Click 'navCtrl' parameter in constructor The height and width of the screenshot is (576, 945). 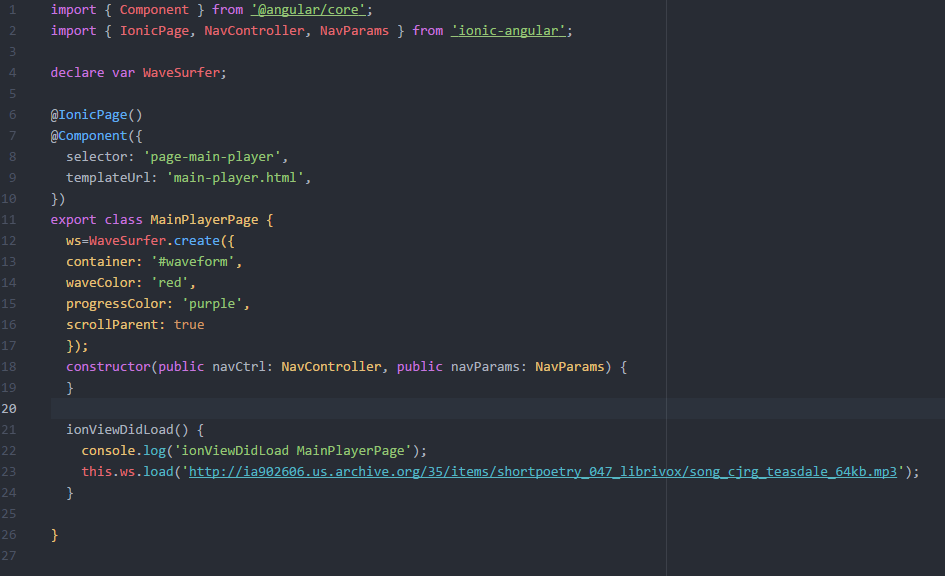click(238, 367)
